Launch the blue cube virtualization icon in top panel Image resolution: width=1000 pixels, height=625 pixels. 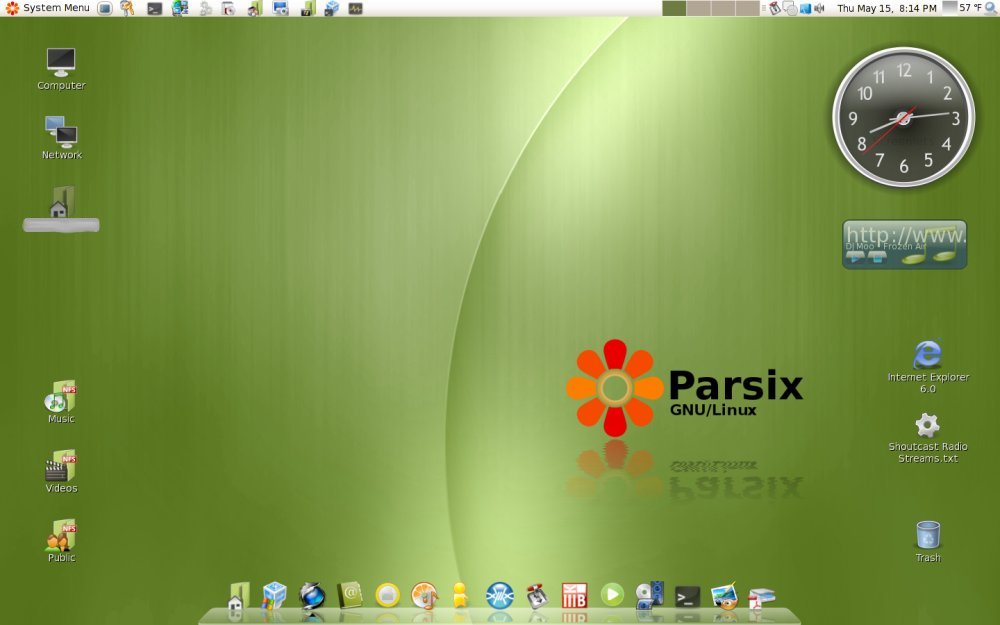(x=332, y=8)
